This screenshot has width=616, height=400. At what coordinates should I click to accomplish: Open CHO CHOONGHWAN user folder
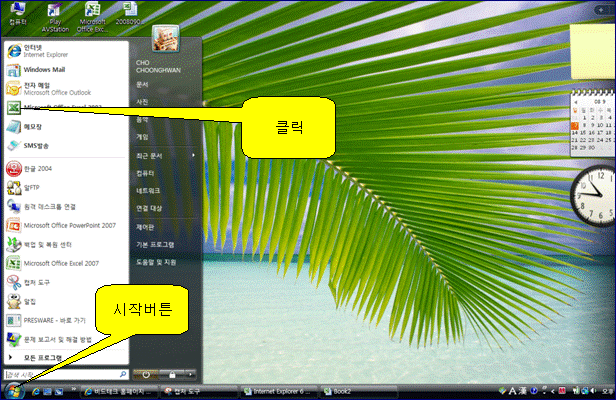(158, 66)
